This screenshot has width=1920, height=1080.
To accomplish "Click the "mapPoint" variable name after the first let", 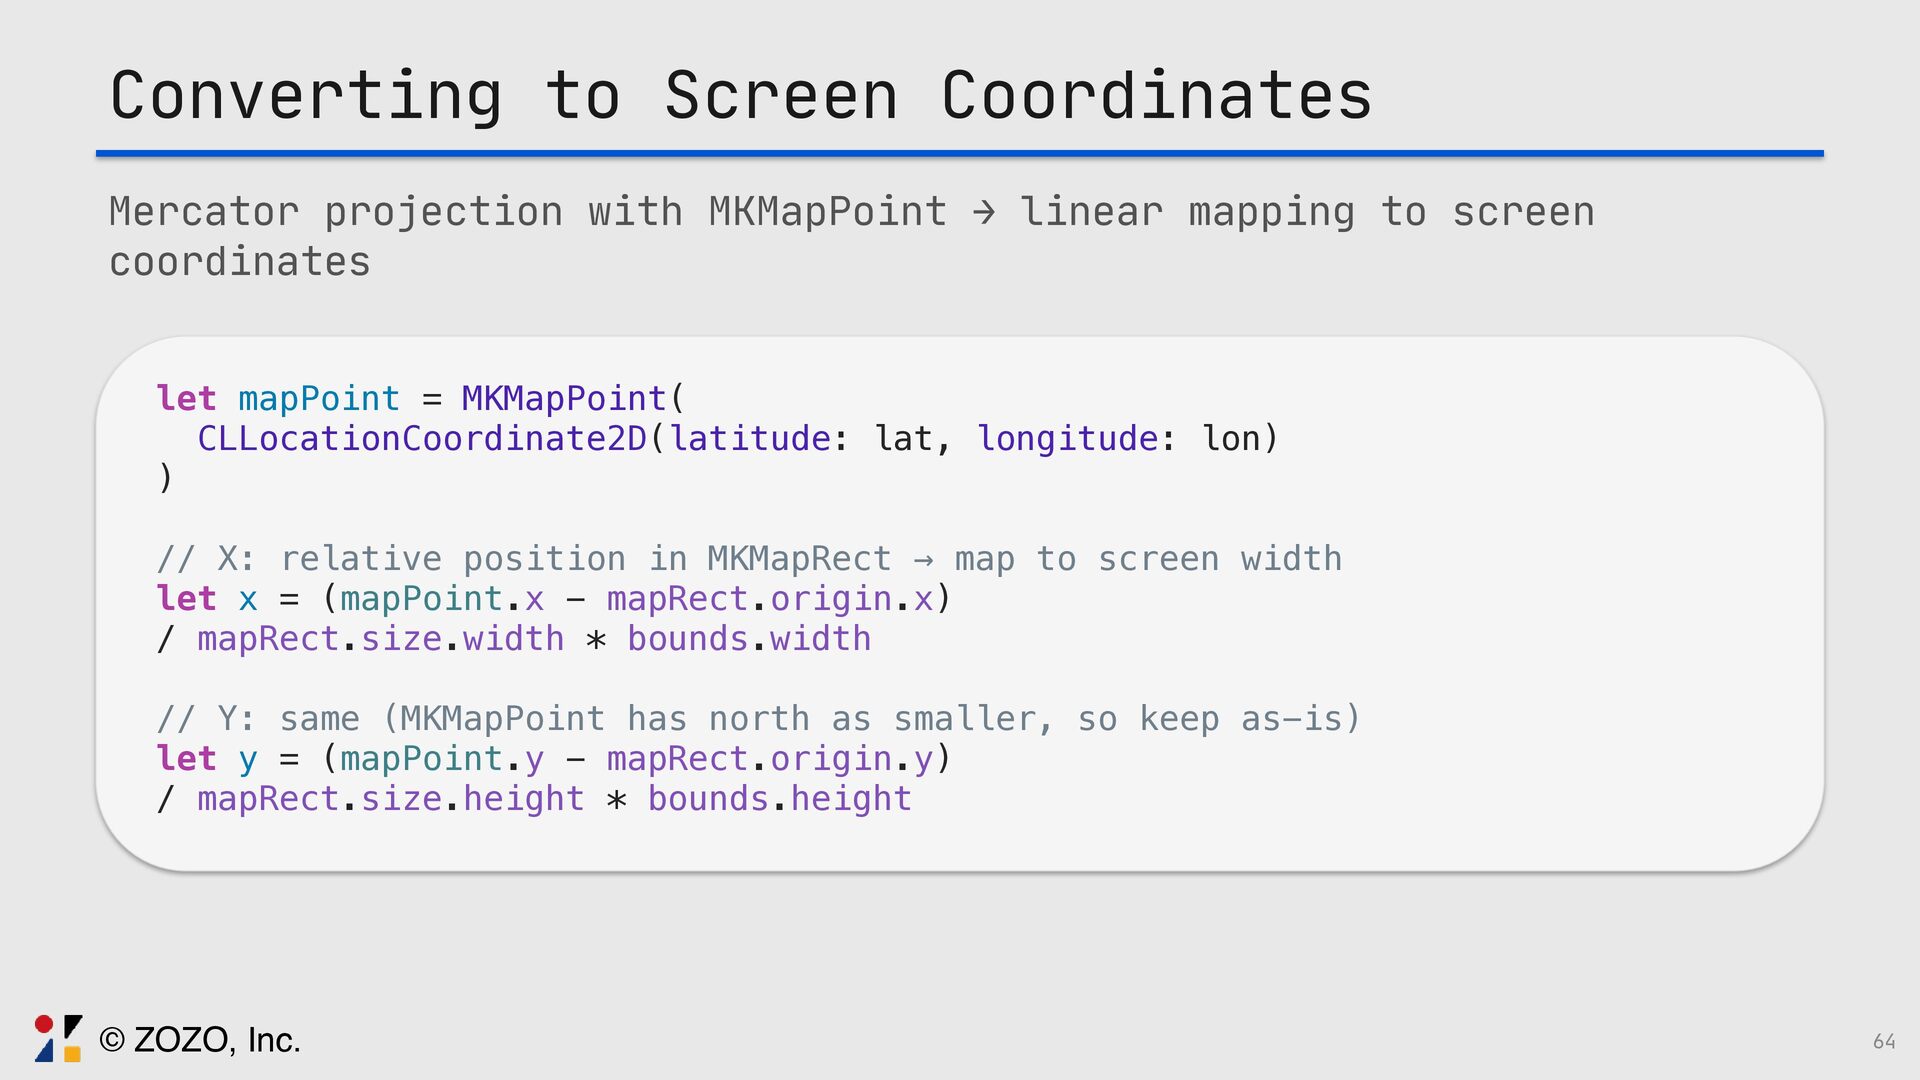I will (x=319, y=399).
